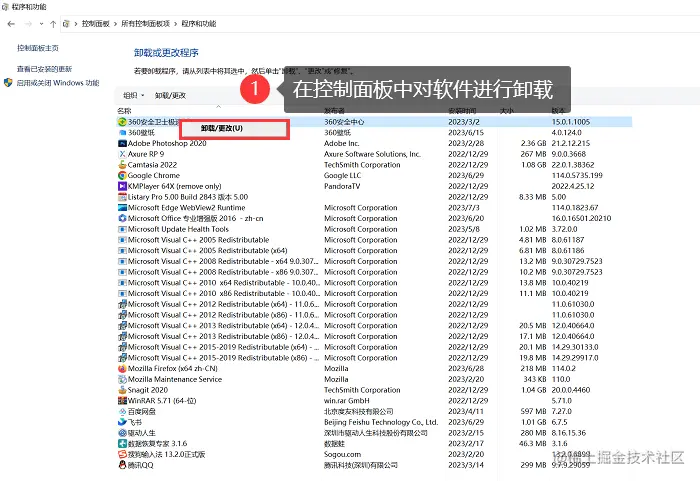Click the KMPlayer 64X icon
700x481 pixels.
122,186
